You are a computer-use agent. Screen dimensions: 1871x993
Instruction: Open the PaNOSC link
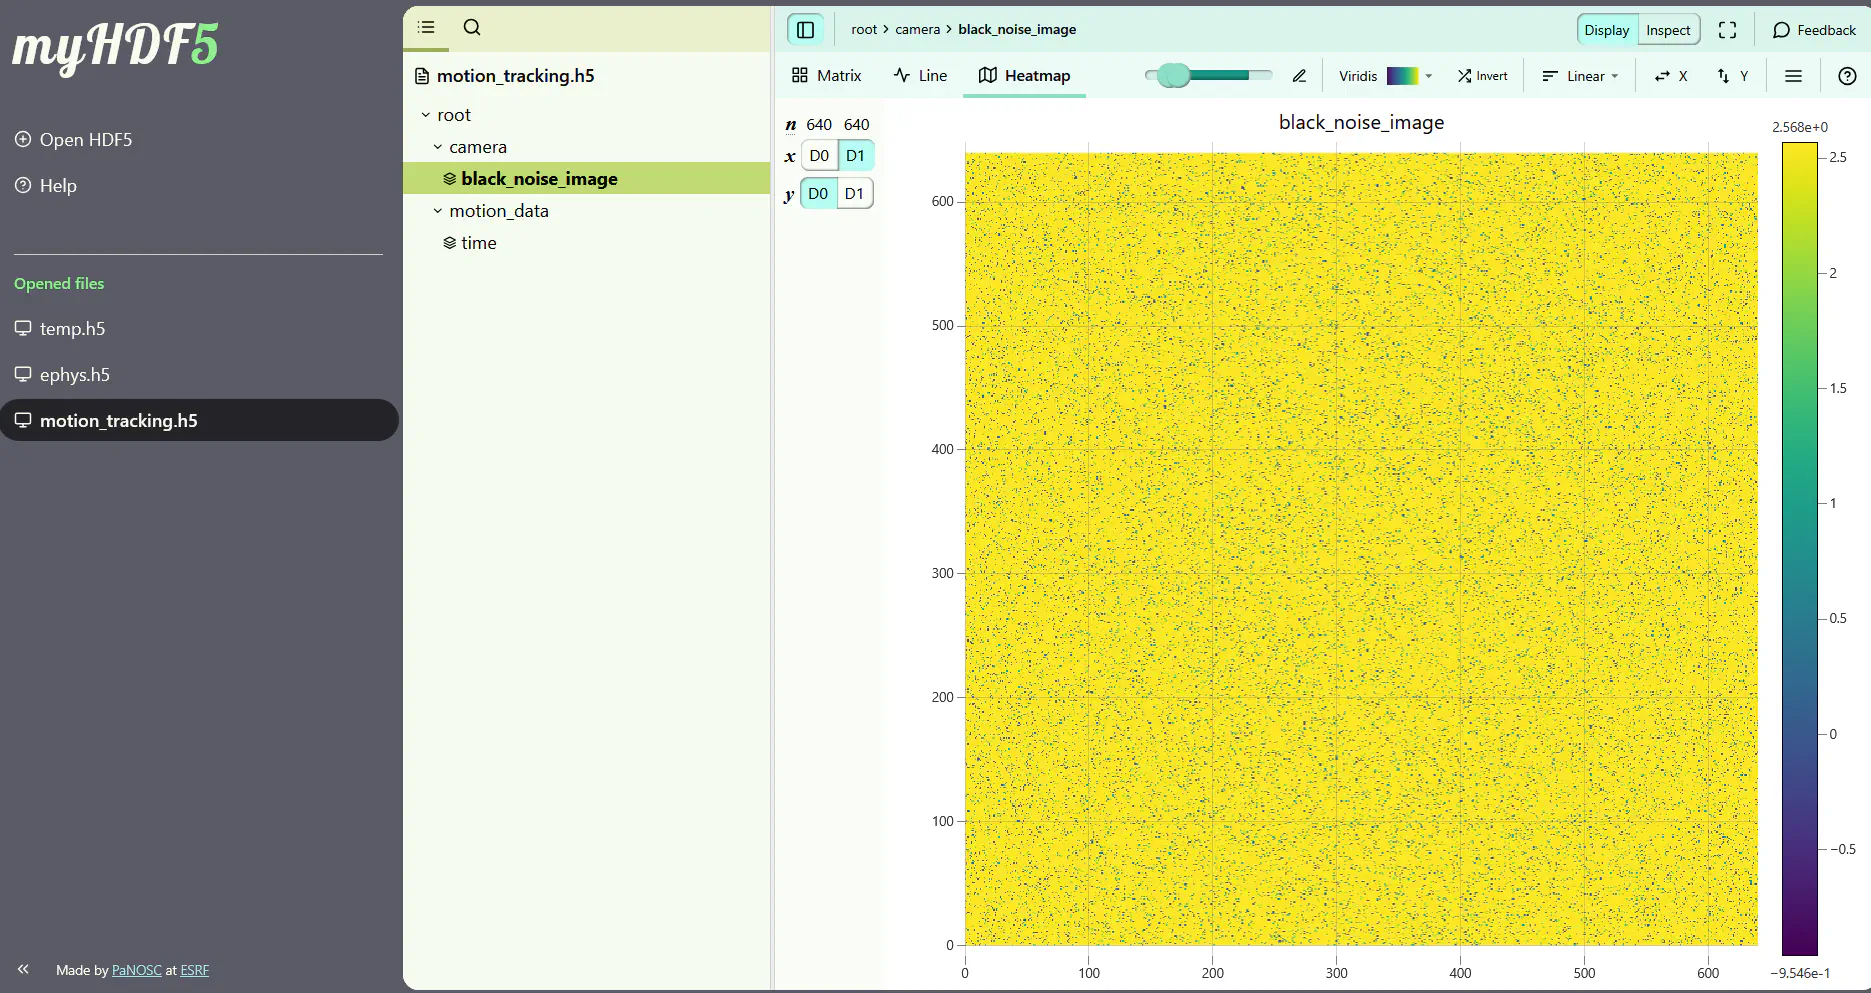tap(136, 970)
